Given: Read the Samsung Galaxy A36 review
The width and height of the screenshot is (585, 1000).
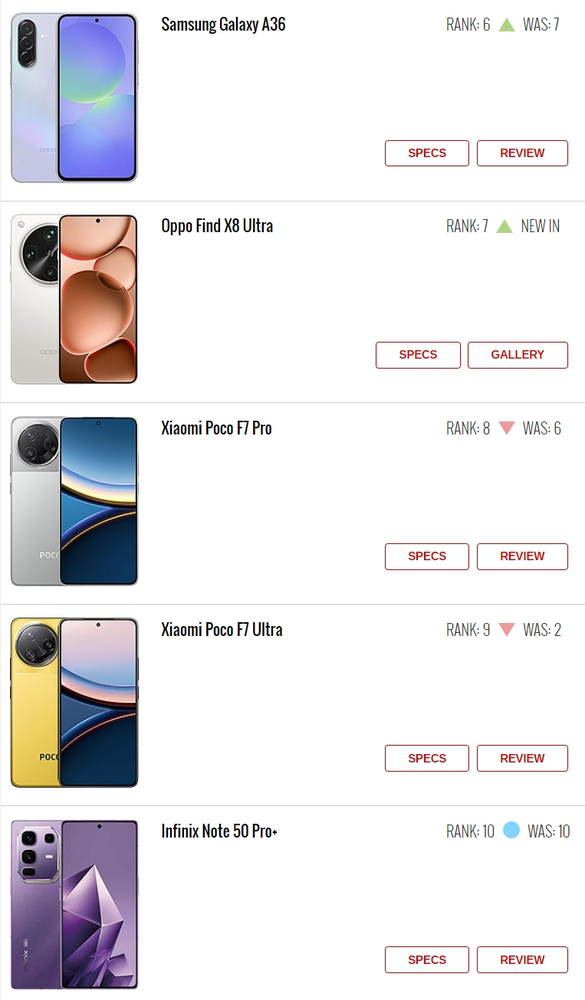Looking at the screenshot, I should click(x=522, y=153).
